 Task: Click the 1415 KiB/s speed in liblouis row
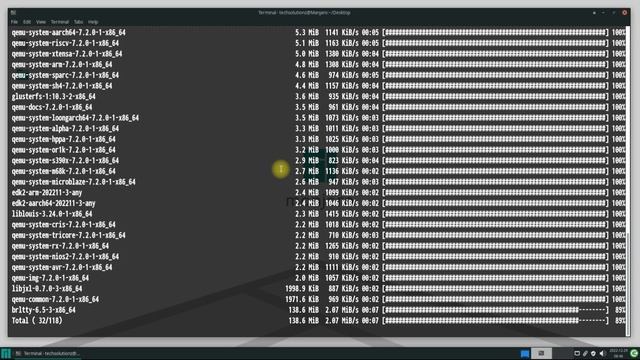coord(342,214)
